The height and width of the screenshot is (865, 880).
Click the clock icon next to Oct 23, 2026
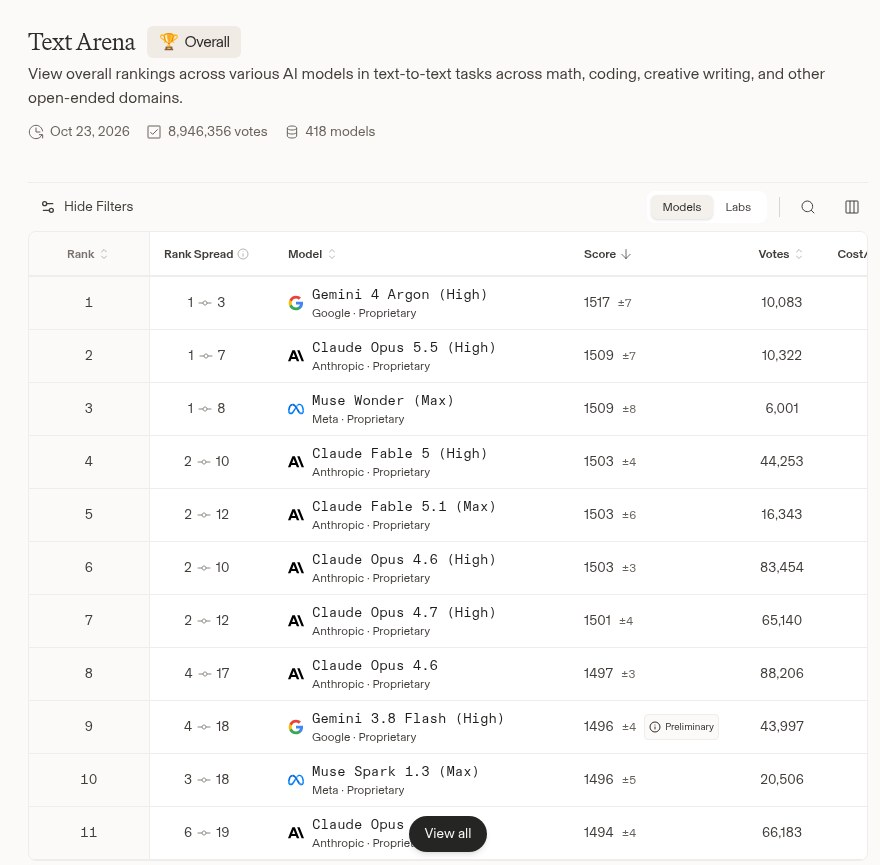click(x=36, y=132)
